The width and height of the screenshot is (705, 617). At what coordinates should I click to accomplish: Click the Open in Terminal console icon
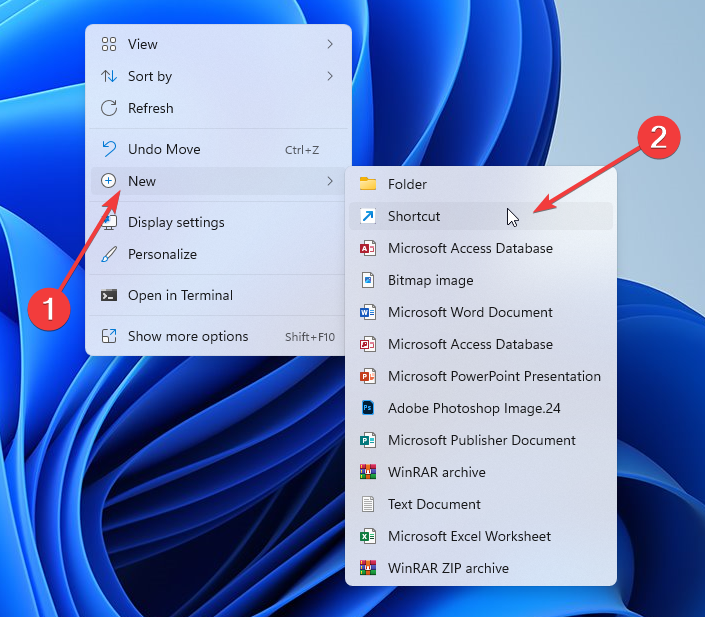point(109,295)
